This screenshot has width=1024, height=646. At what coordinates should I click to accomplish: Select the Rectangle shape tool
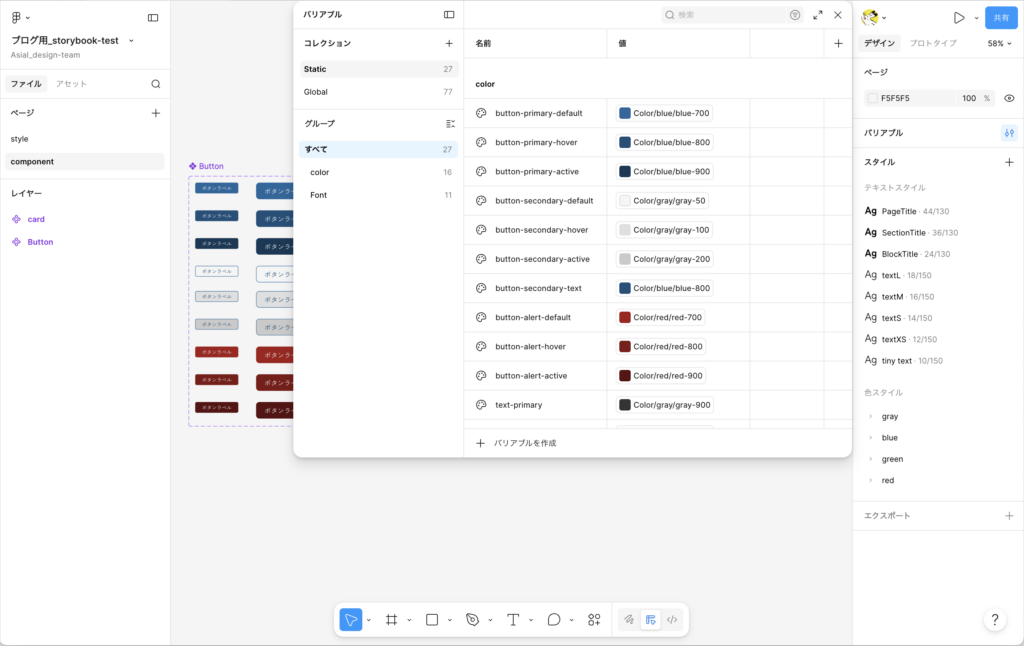point(432,619)
